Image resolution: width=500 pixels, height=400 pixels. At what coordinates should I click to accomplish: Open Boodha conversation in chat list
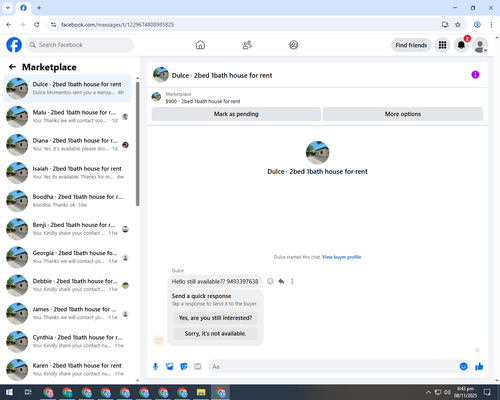(67, 201)
